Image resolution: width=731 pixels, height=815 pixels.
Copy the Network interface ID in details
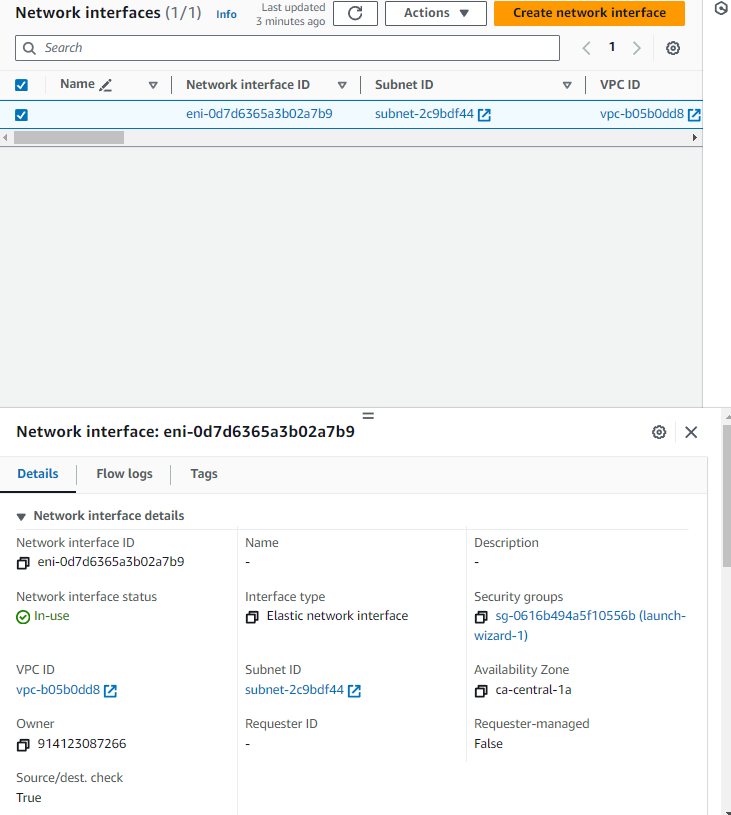24,563
